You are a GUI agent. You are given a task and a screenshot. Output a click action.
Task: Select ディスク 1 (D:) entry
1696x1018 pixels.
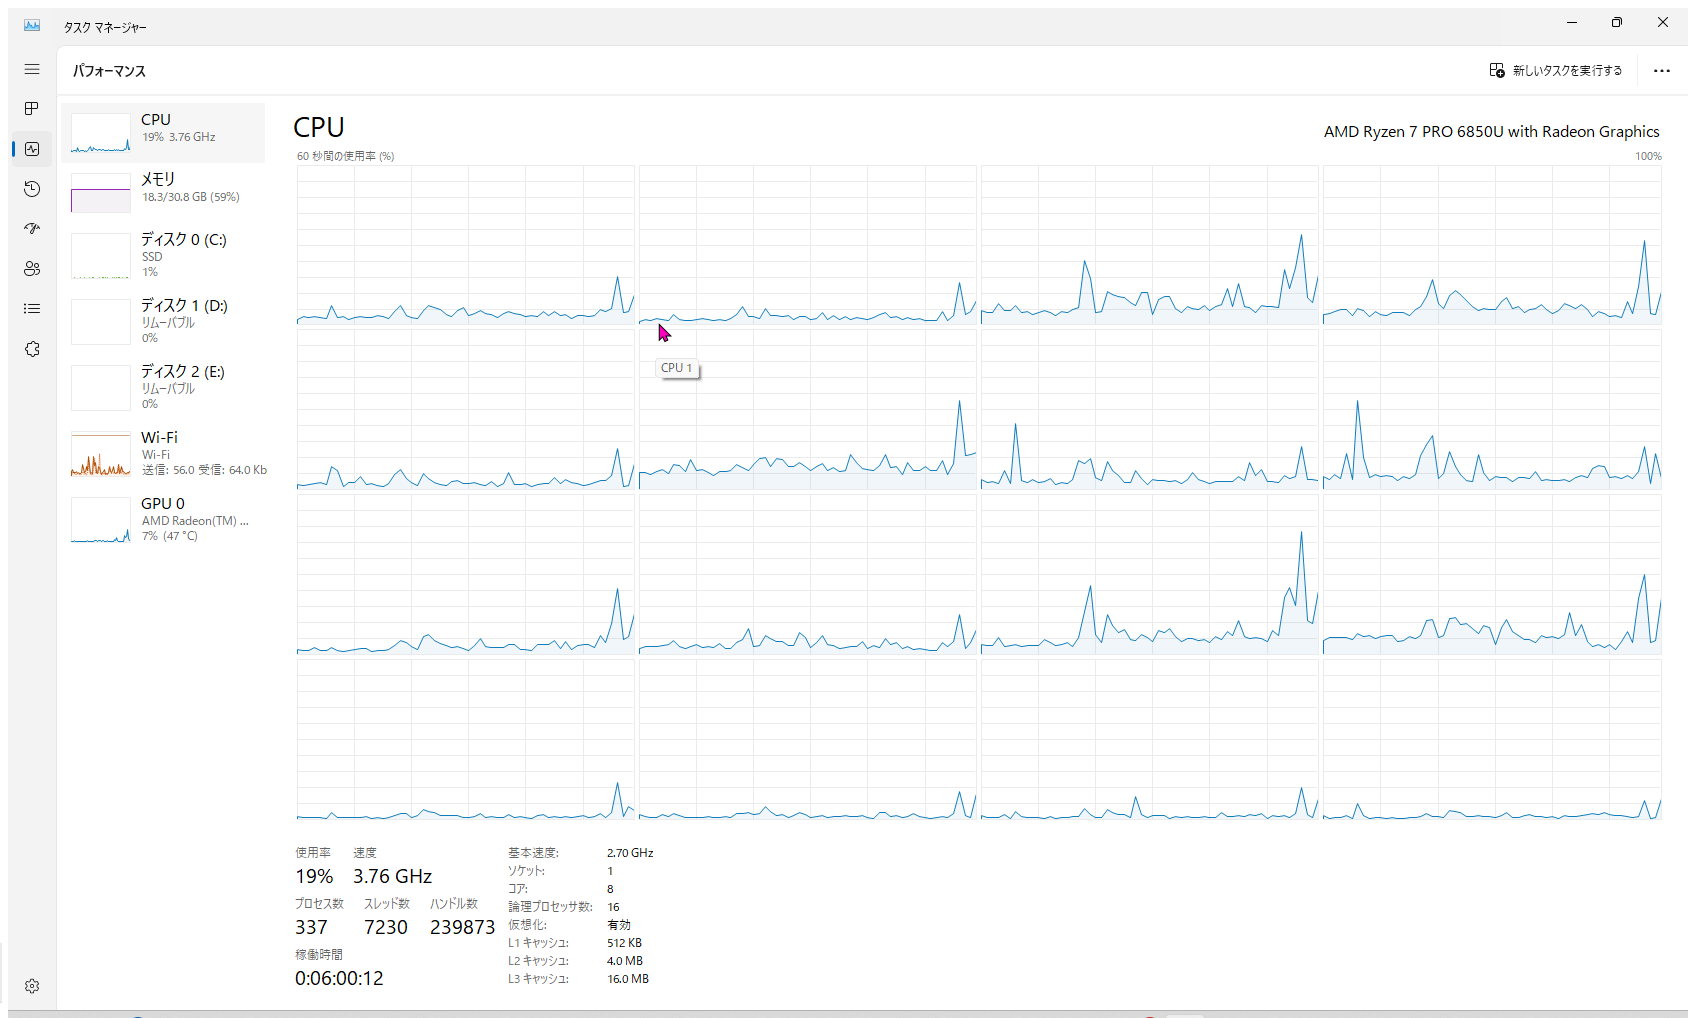(x=163, y=321)
